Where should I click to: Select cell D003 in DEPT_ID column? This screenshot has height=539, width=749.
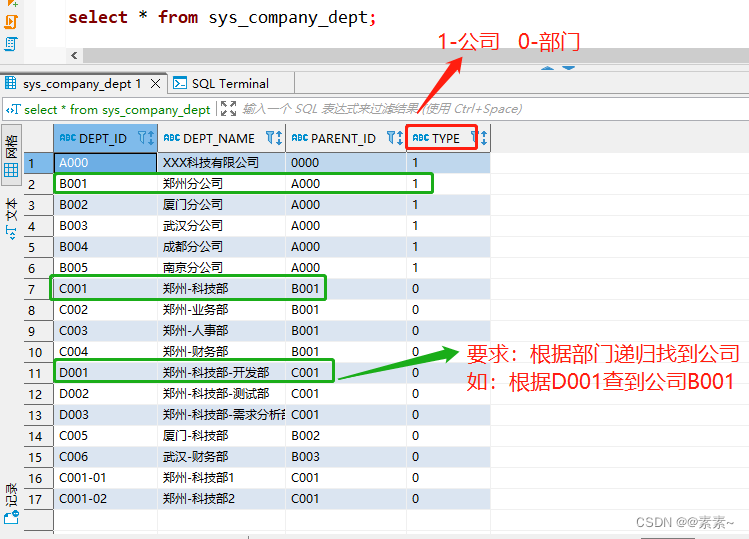[x=105, y=415]
